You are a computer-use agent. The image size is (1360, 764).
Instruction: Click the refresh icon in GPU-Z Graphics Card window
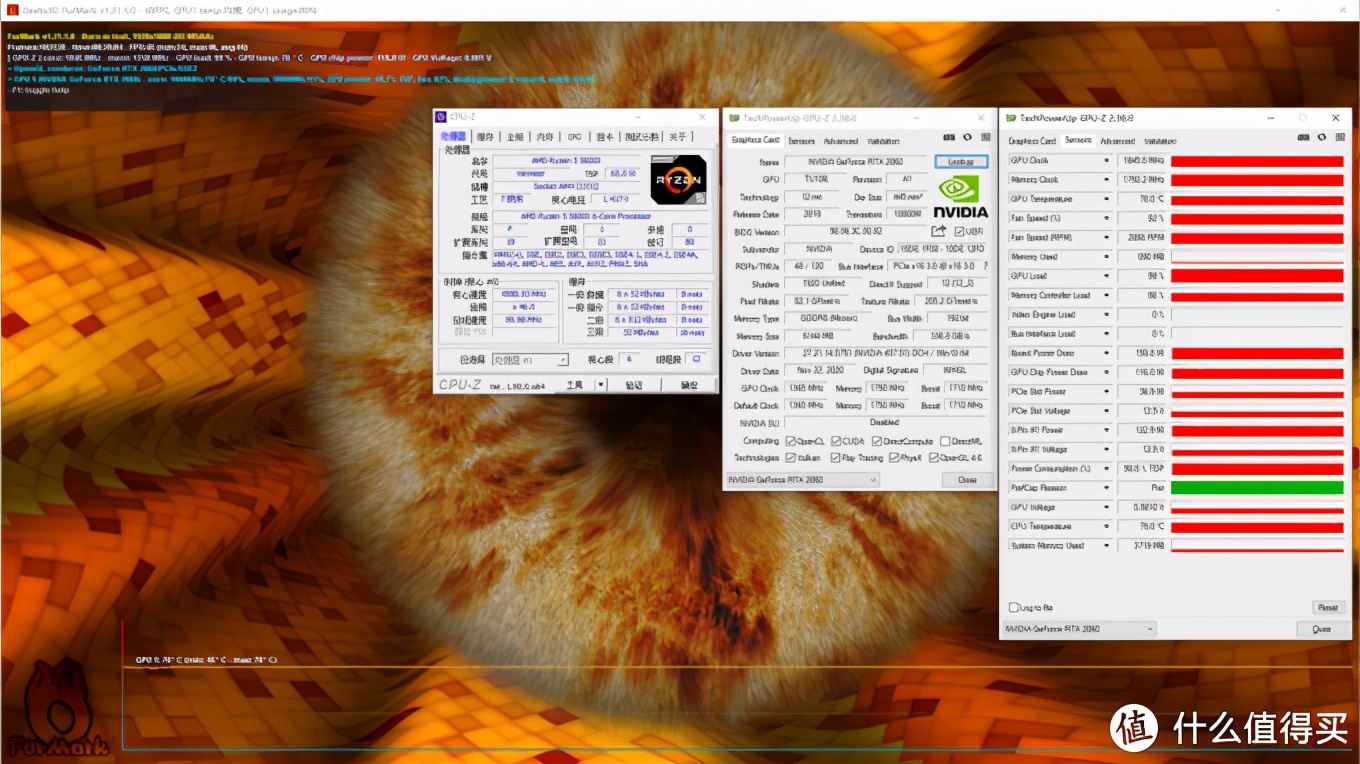point(967,138)
